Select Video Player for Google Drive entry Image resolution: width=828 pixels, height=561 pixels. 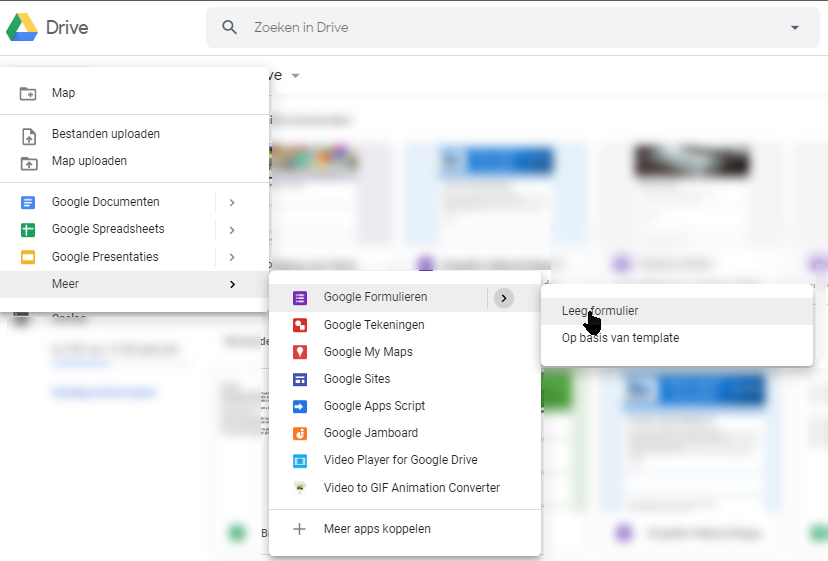click(x=405, y=460)
